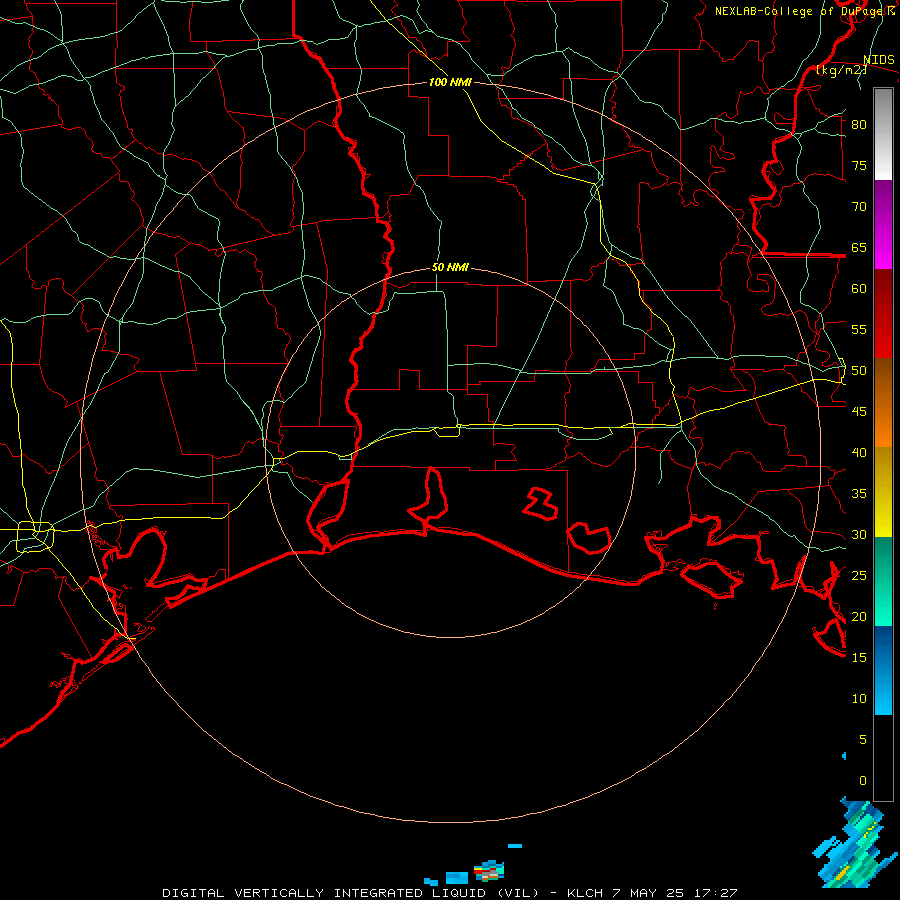Click the 50 value on the scale
900x900 pixels.
point(859,371)
